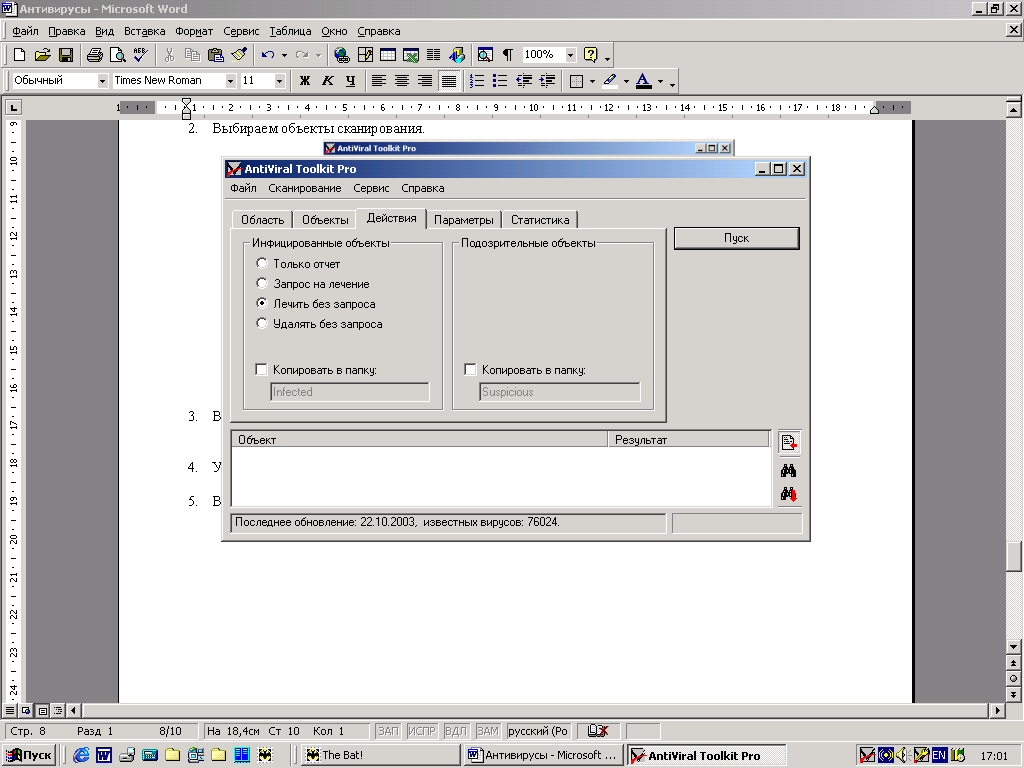Toggle ИСПР track changes indicator
Image resolution: width=1024 pixels, height=768 pixels.
pyautogui.click(x=421, y=731)
